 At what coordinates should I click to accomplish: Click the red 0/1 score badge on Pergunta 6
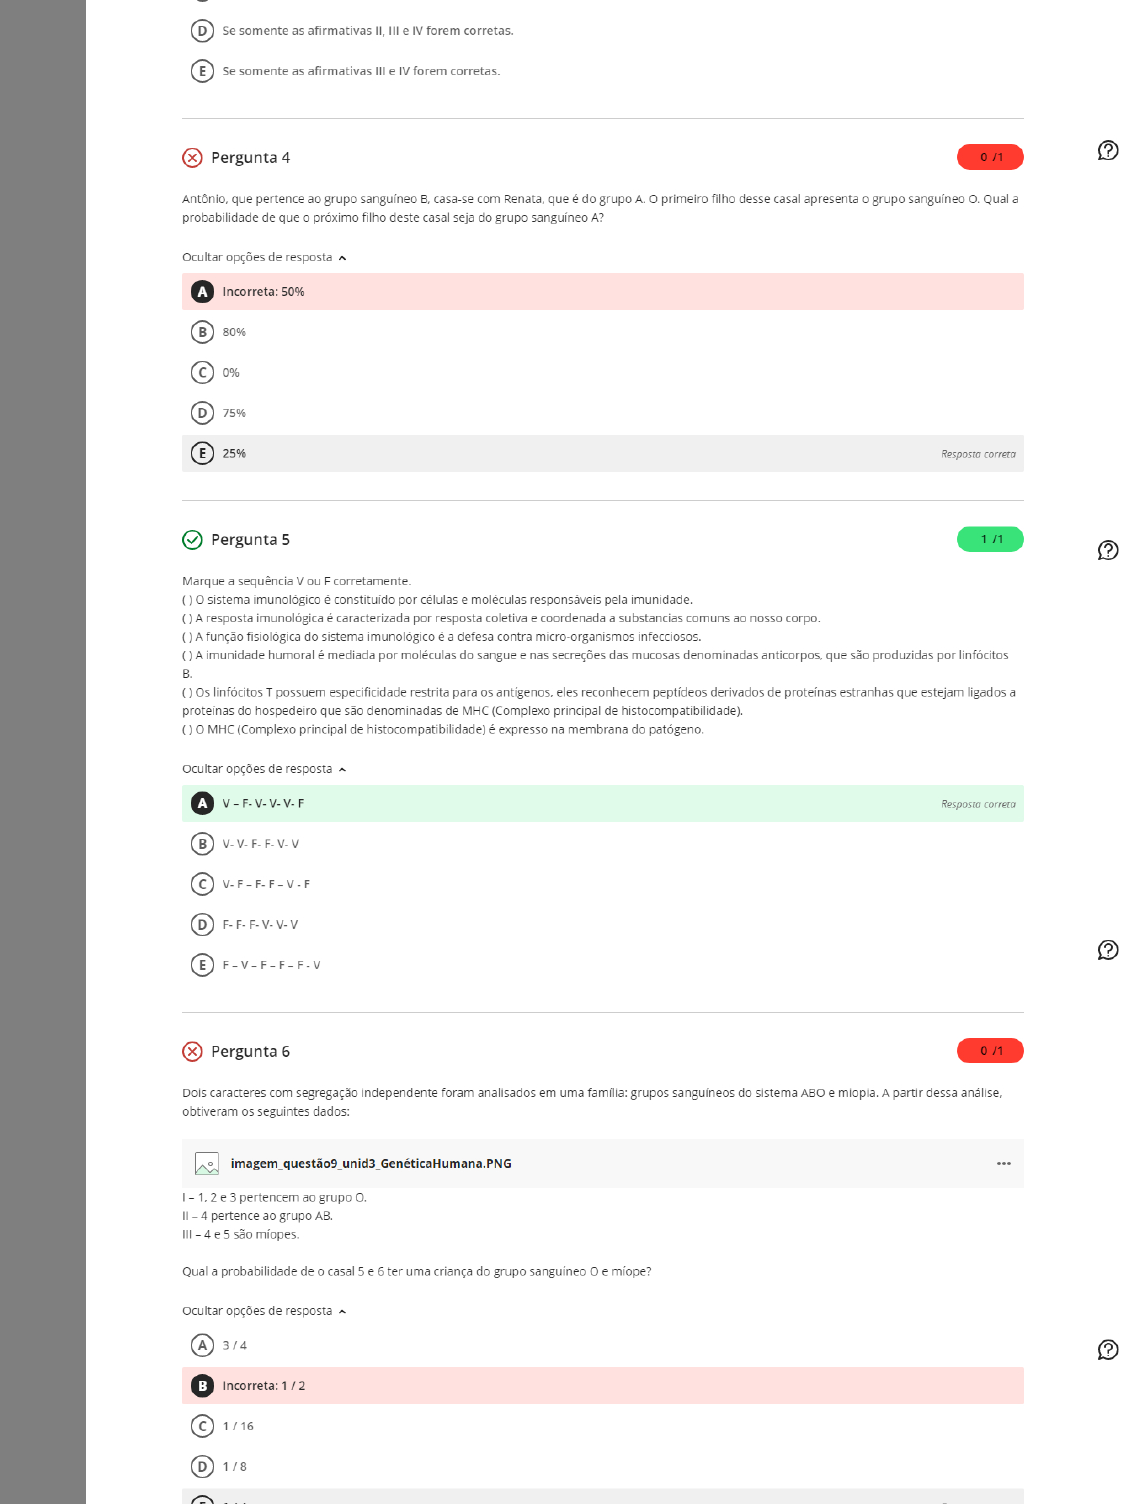(991, 1051)
